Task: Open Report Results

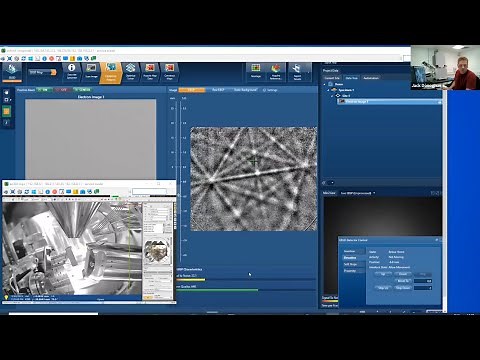Action: [297, 71]
